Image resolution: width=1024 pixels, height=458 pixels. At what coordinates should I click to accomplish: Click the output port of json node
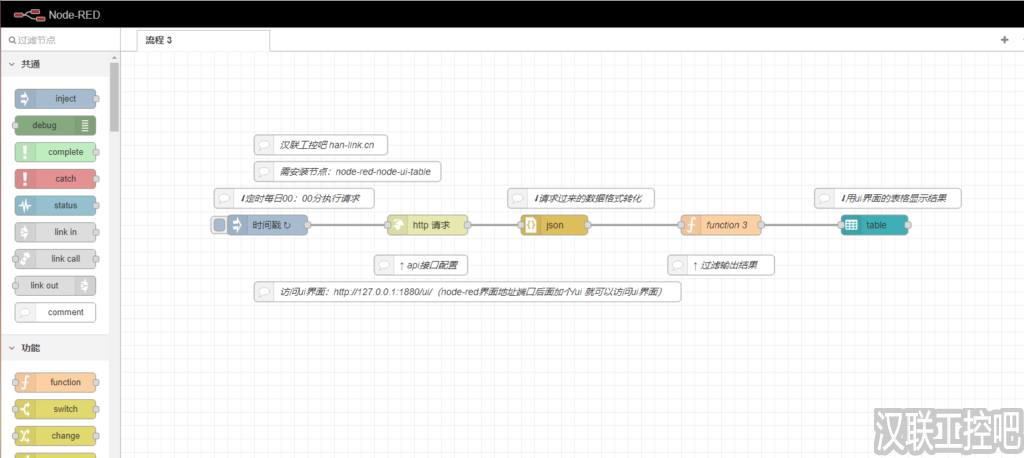588,225
